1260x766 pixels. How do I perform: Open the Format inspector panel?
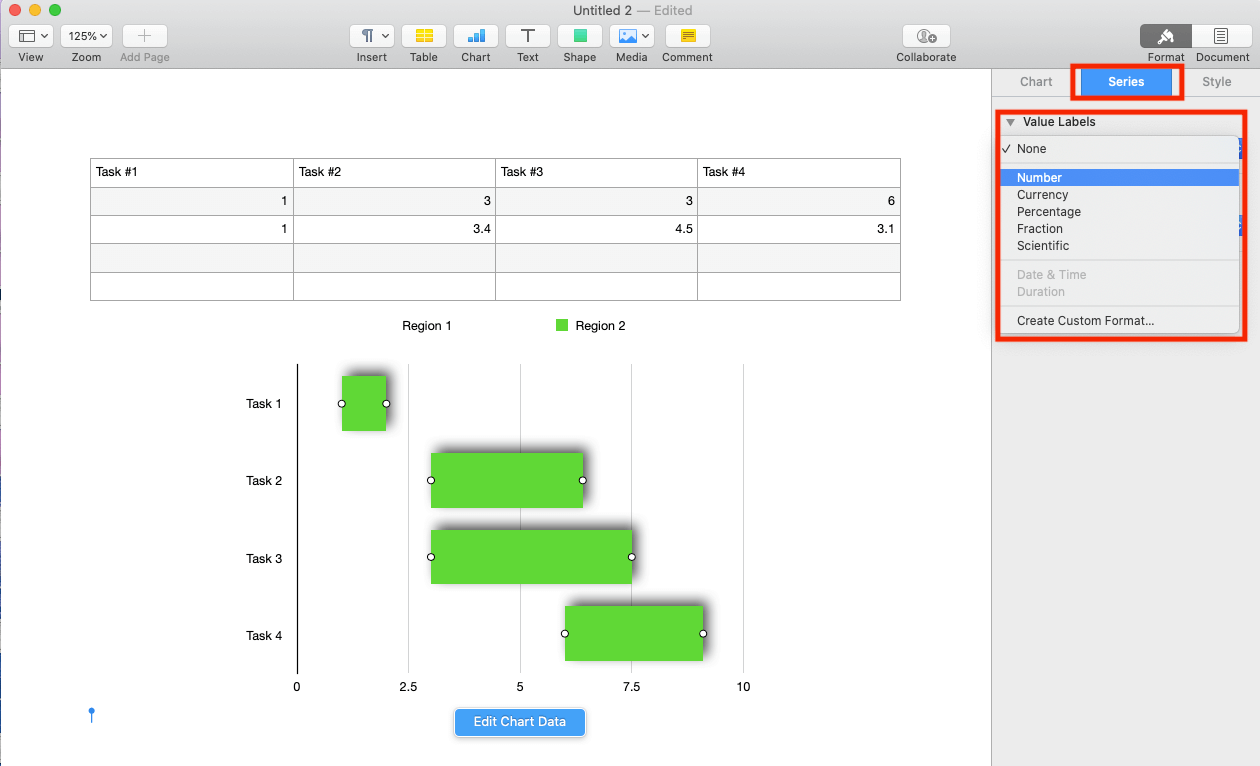pyautogui.click(x=1165, y=36)
